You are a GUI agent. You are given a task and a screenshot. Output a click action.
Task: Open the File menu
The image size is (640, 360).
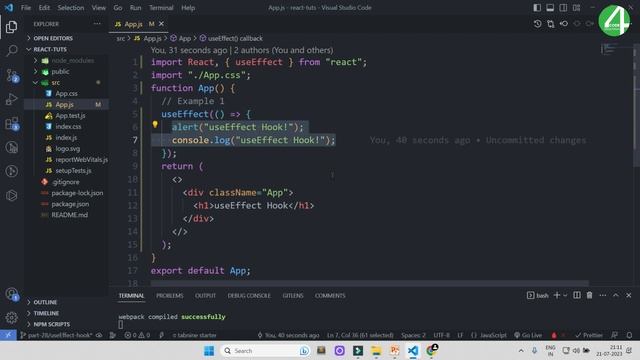[x=26, y=8]
